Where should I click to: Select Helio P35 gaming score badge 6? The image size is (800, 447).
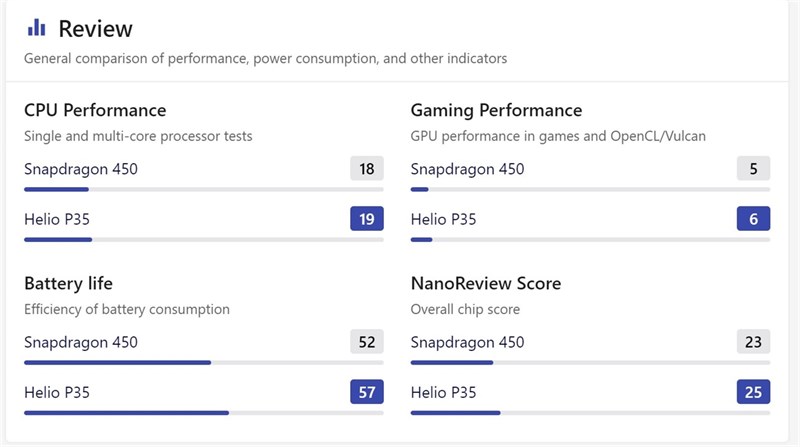pyautogui.click(x=753, y=219)
